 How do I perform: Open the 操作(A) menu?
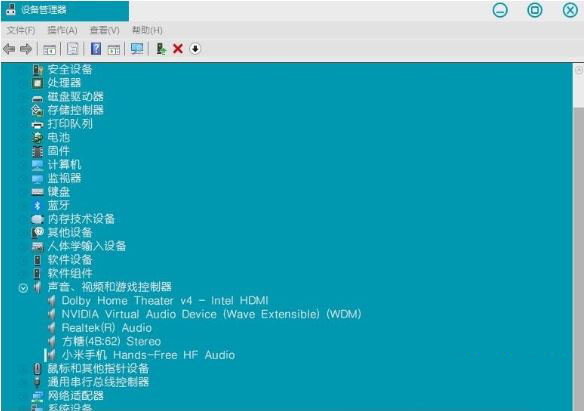coord(63,30)
